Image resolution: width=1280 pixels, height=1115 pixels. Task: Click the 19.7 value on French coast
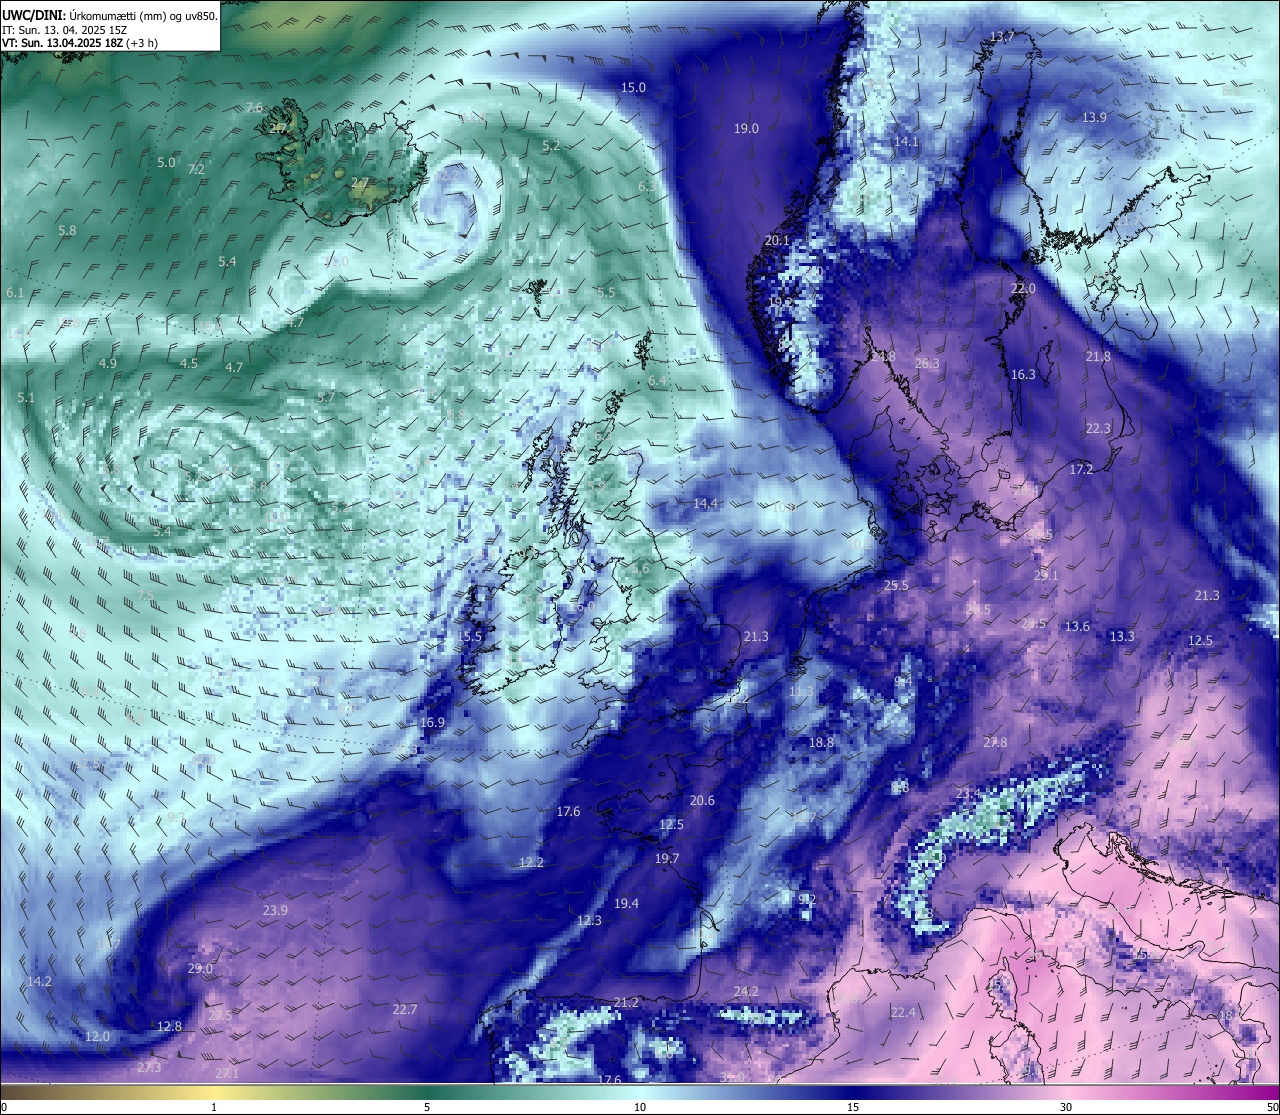pos(667,859)
